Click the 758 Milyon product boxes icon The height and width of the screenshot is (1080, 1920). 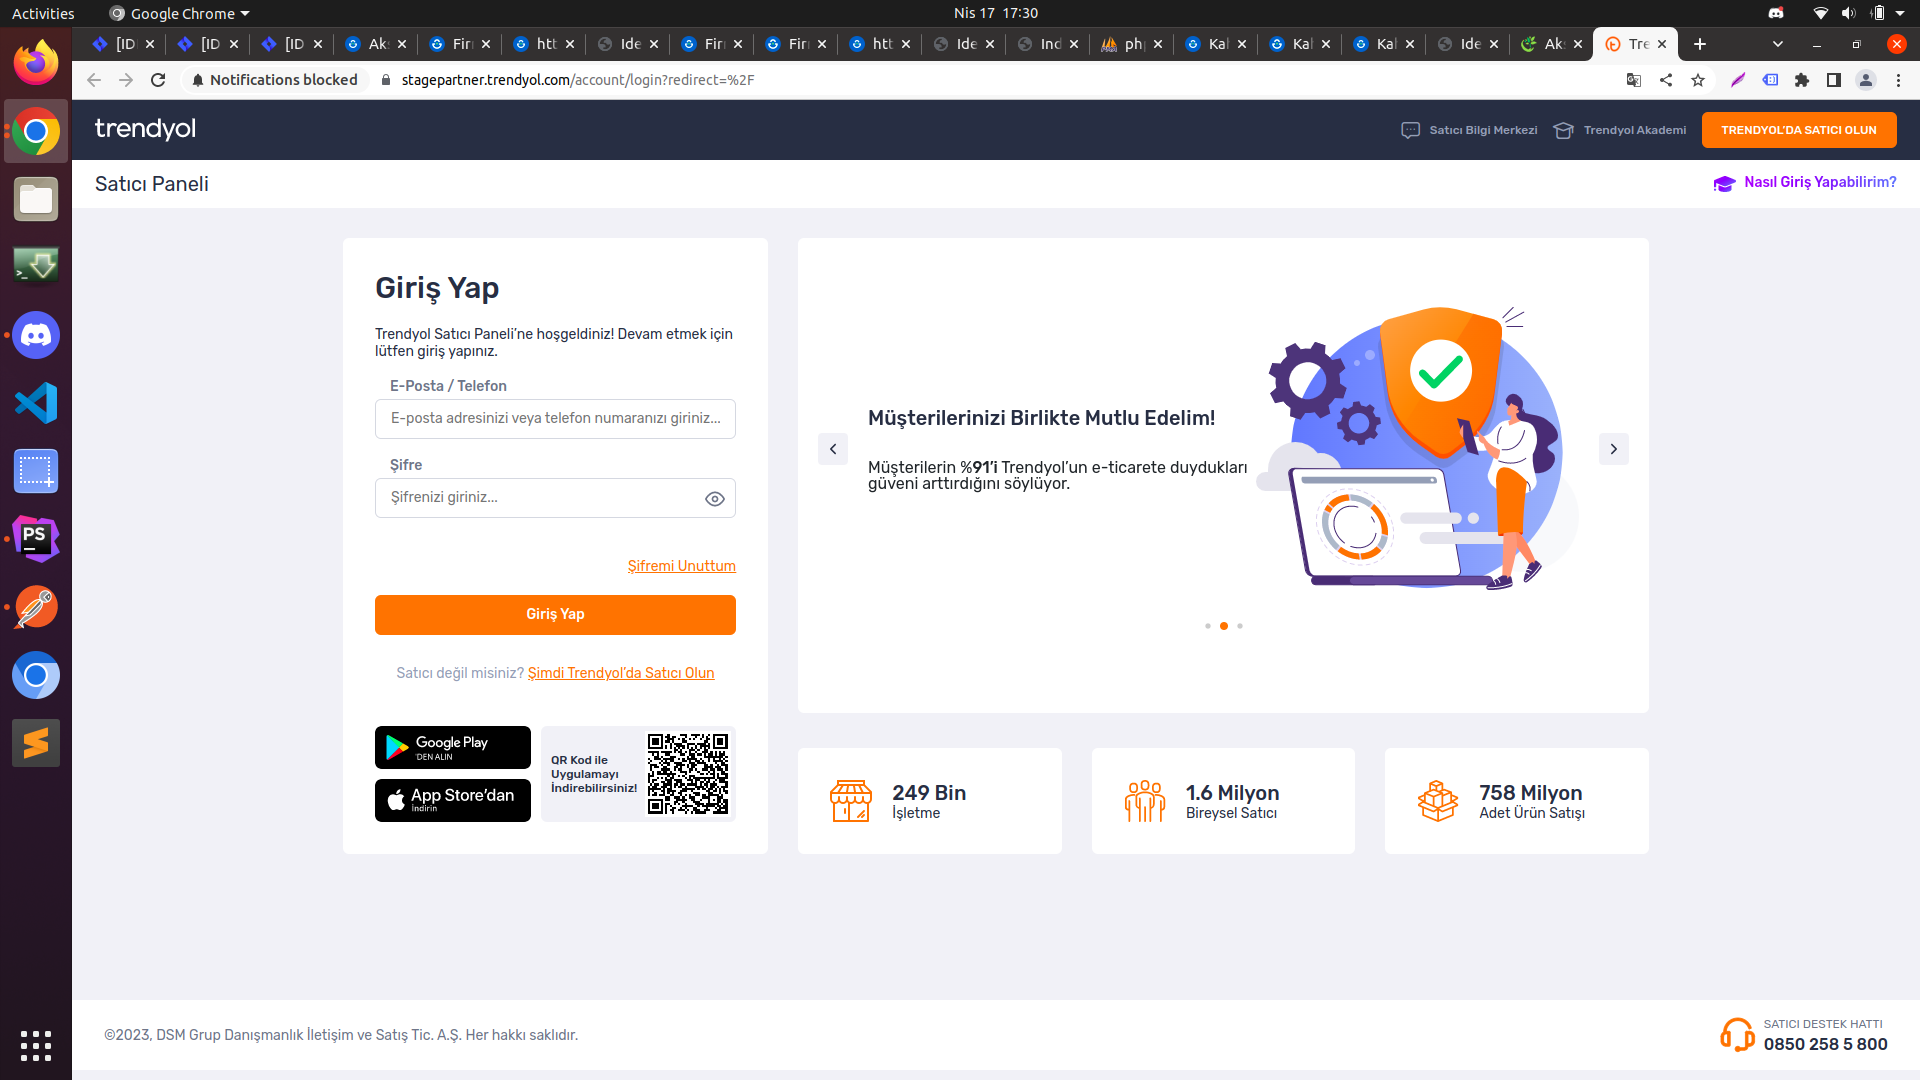point(1438,801)
